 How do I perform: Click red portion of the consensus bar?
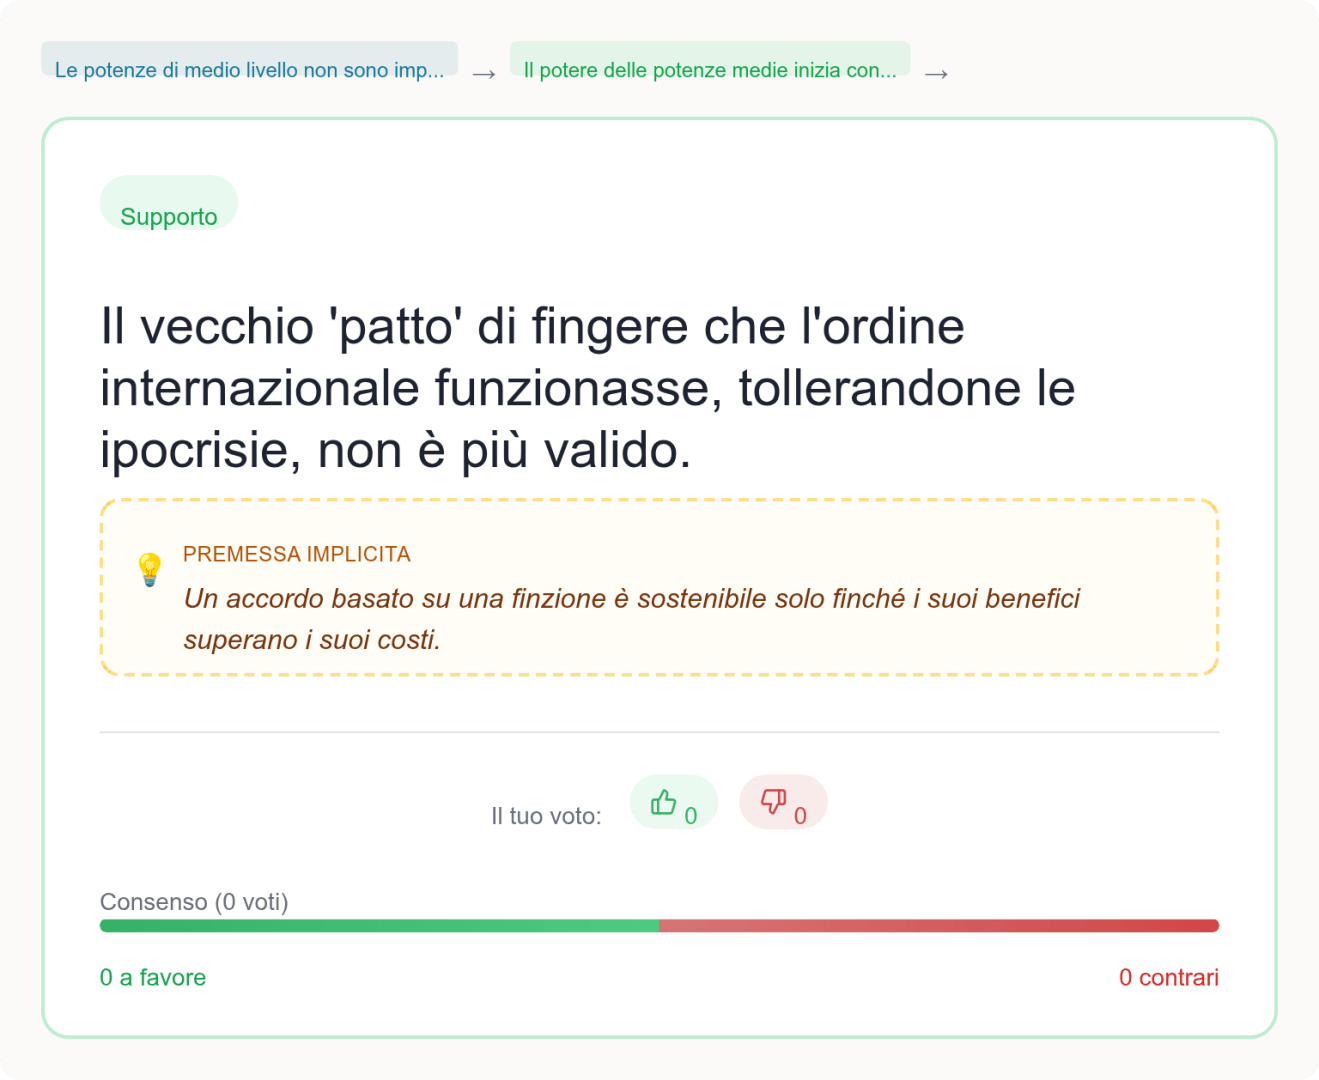tap(938, 926)
